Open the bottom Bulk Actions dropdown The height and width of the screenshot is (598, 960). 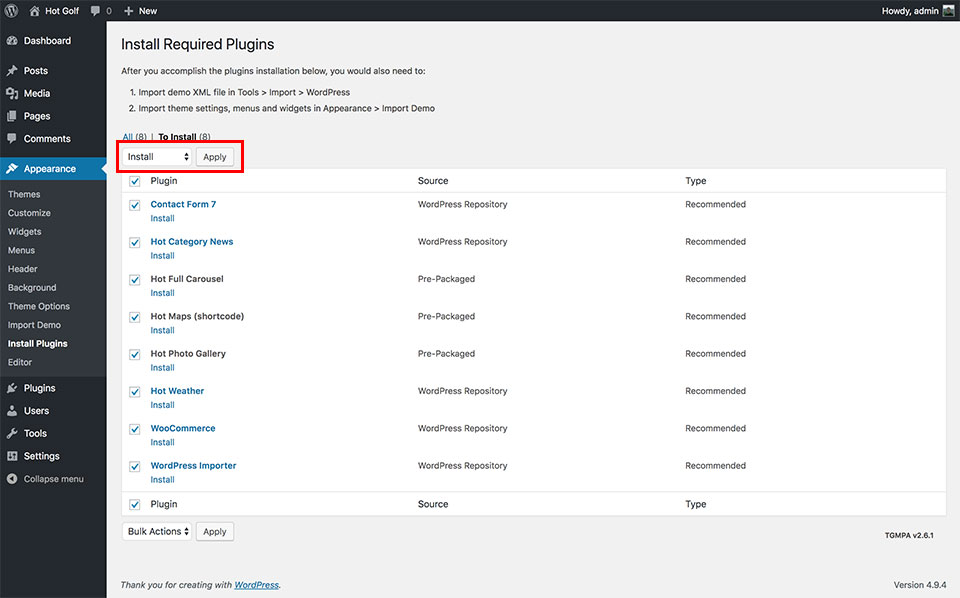click(158, 532)
